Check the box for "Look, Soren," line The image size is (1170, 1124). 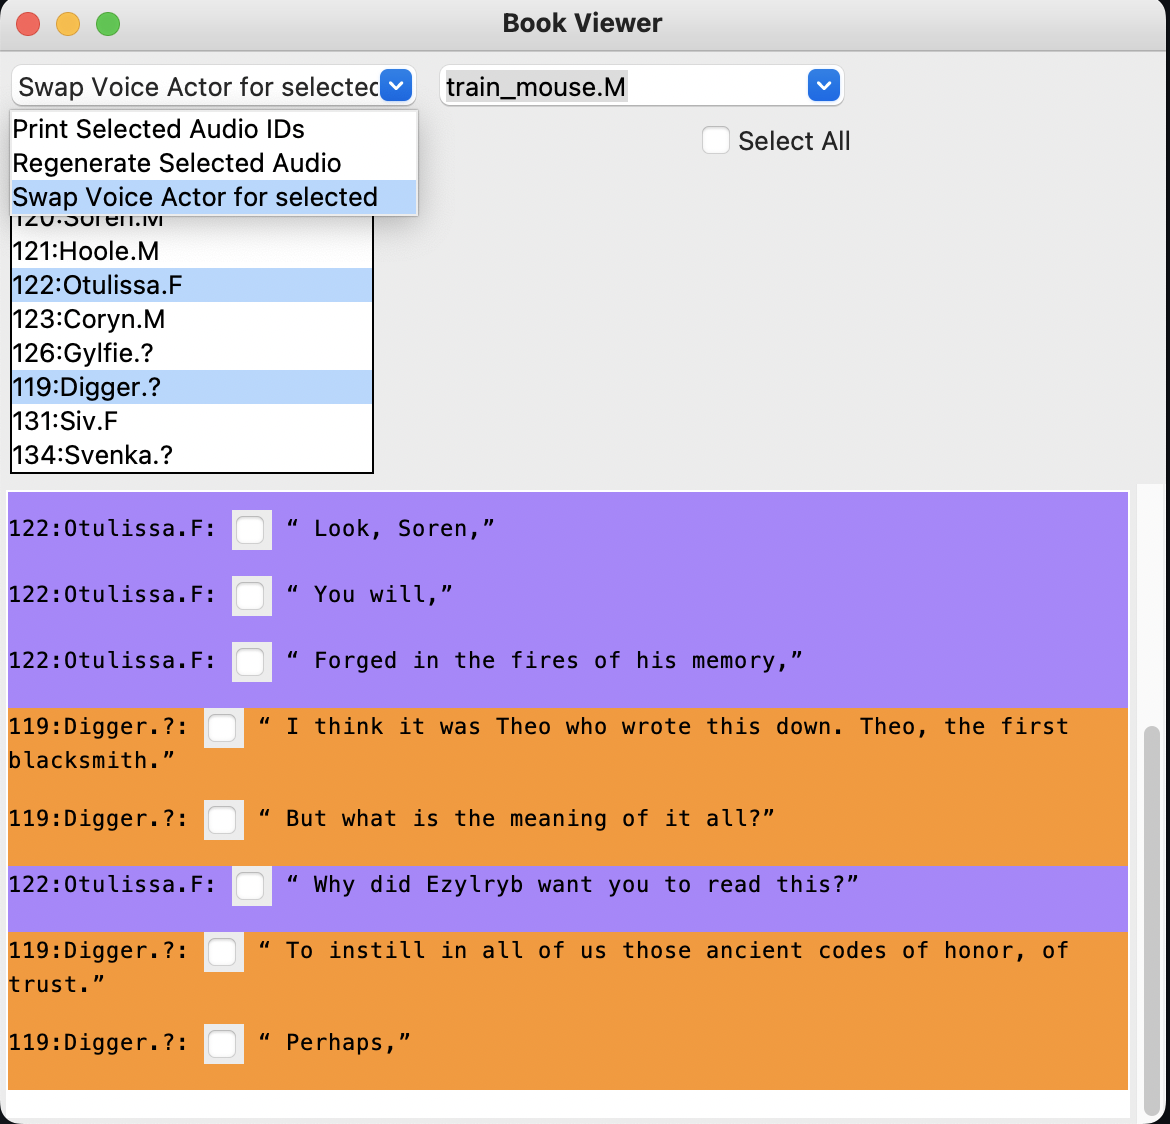pos(251,529)
